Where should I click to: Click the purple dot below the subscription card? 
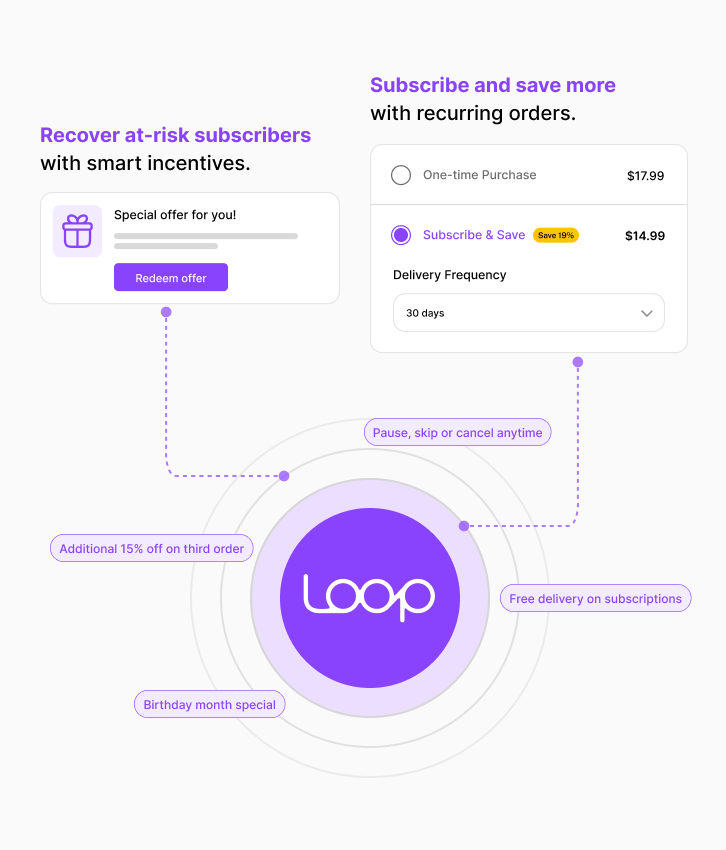578,362
